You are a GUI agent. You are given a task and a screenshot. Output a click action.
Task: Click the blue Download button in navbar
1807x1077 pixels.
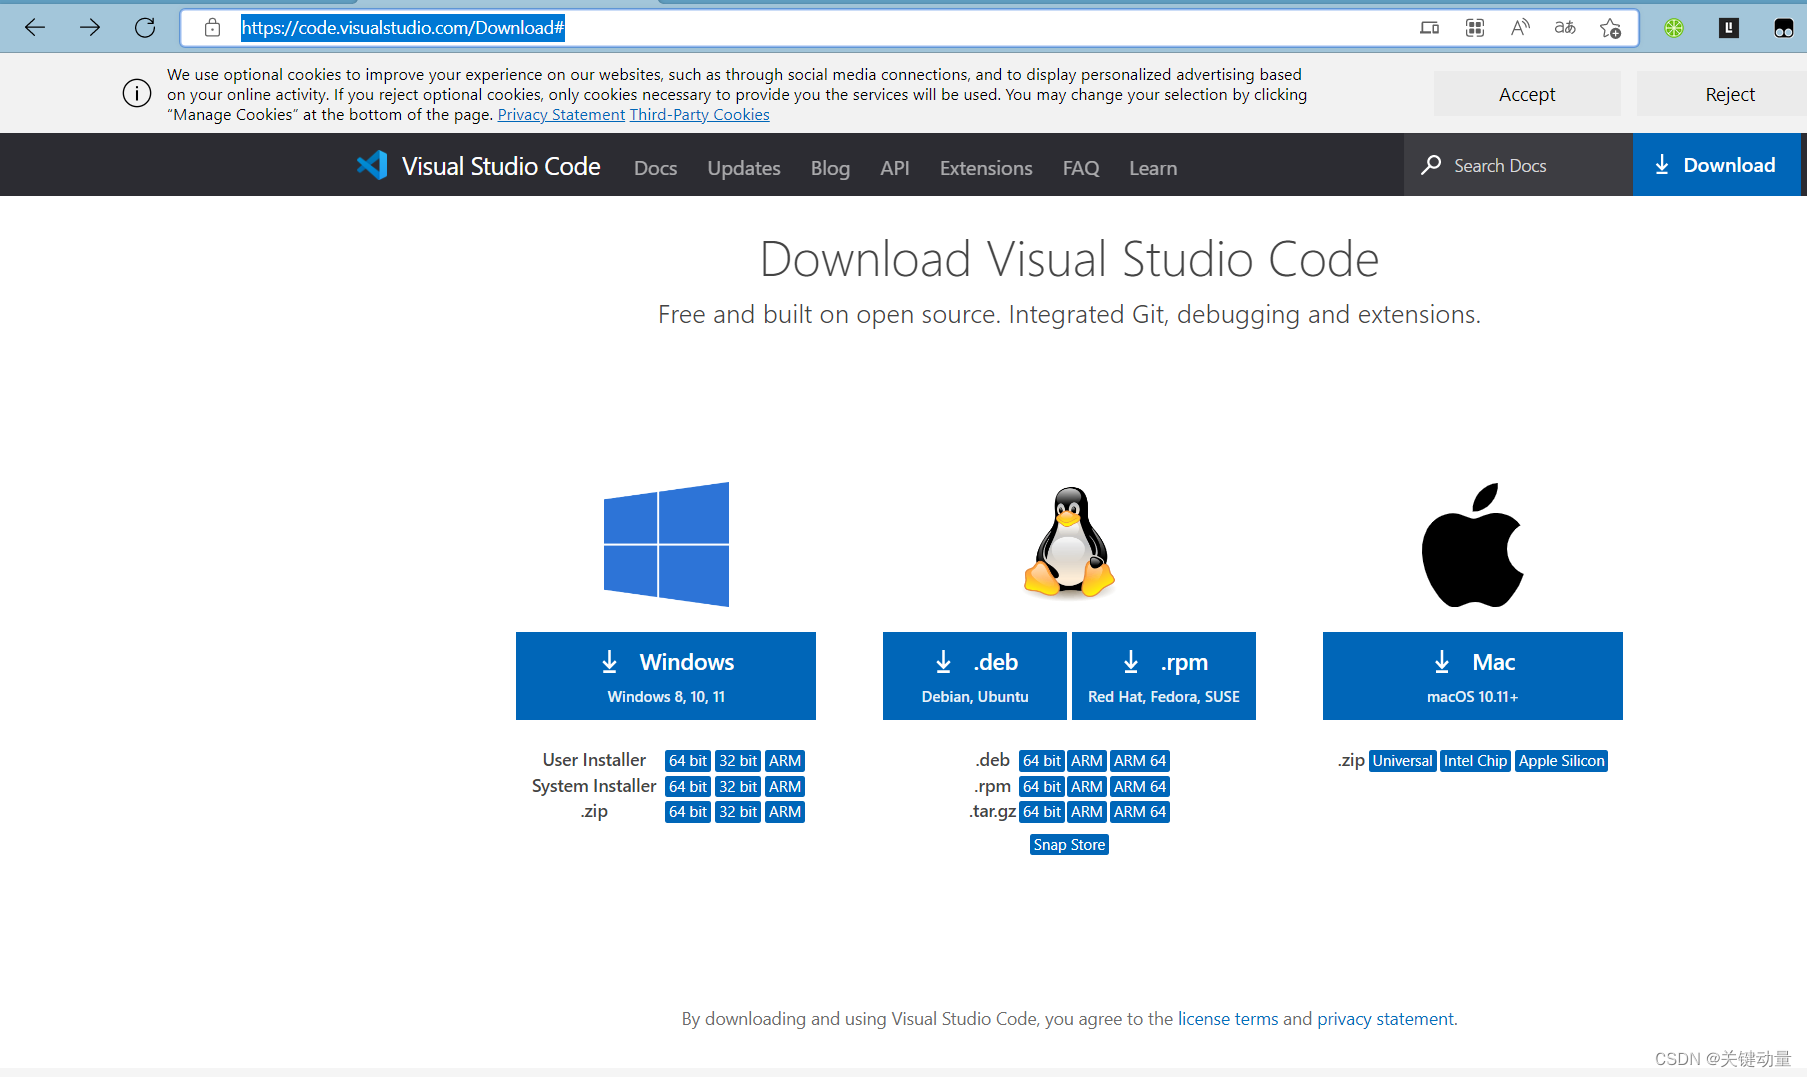[1717, 165]
